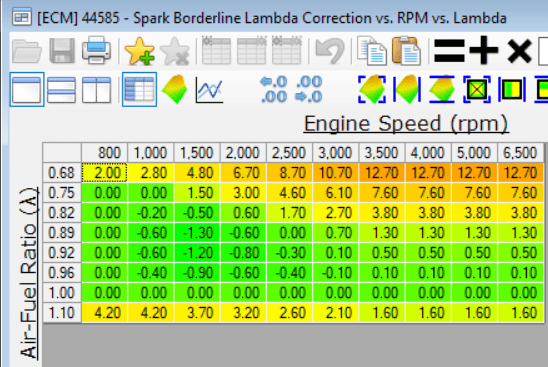548x367 pixels.
Task: Click window table icon in title bar
Action: 22,17
